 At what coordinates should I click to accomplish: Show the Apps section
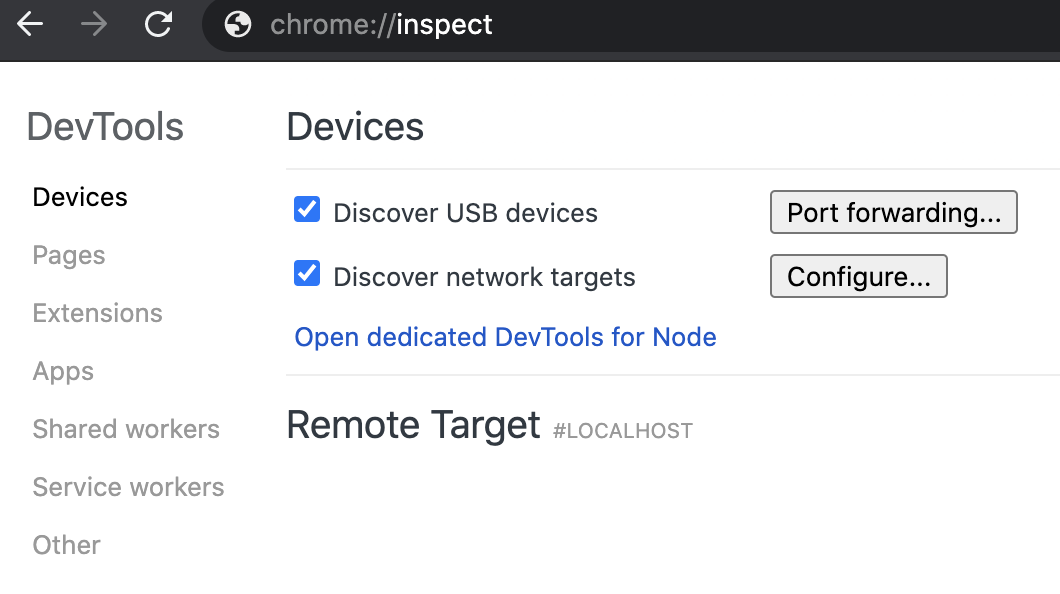pyautogui.click(x=64, y=372)
